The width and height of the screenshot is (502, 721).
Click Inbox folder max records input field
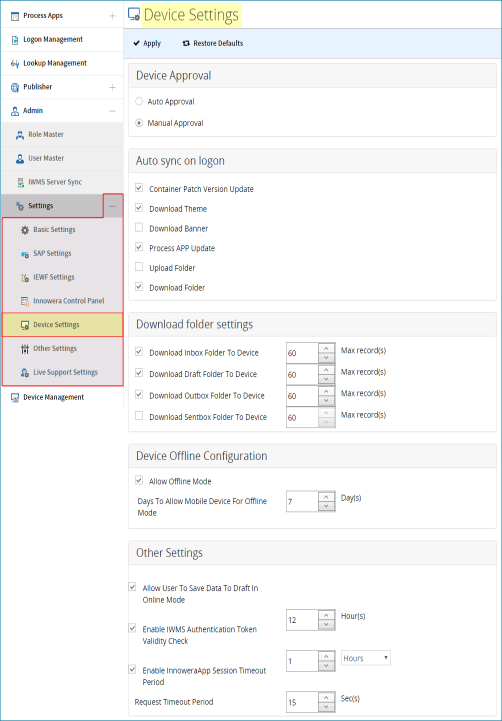(302, 353)
